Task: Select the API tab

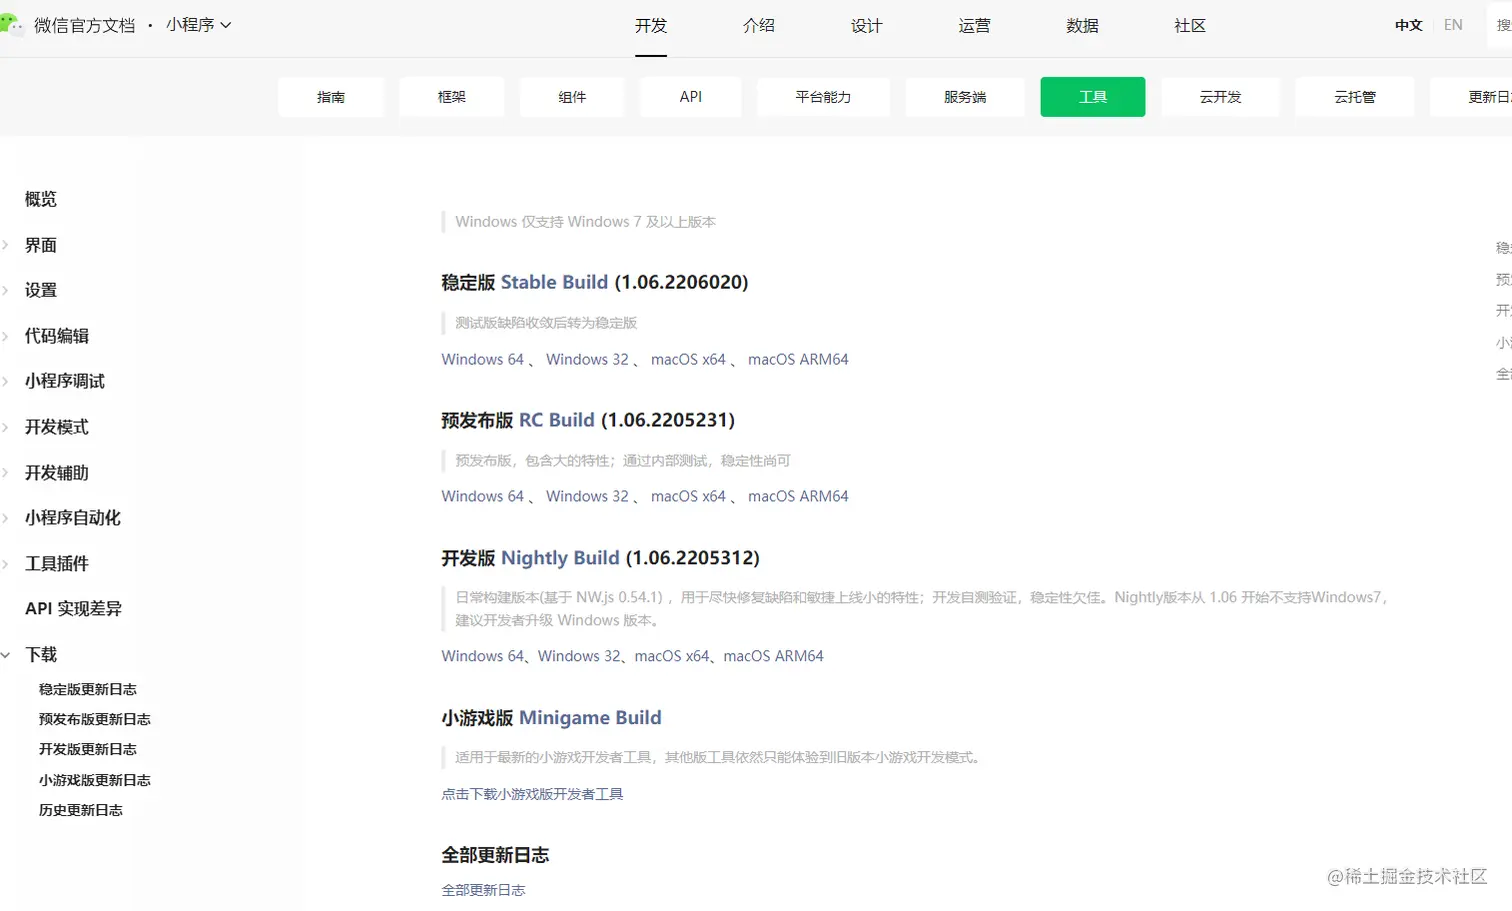Action: (690, 97)
